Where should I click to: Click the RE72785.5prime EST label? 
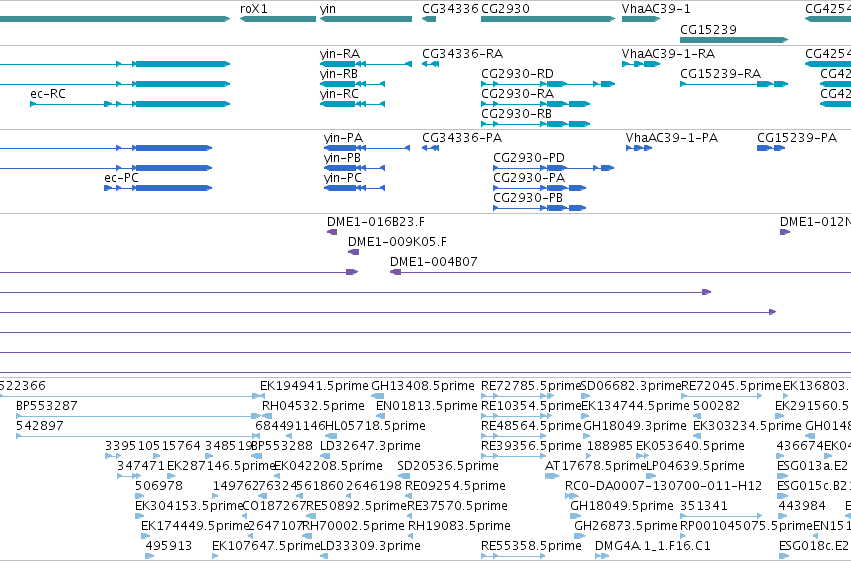[531, 386]
